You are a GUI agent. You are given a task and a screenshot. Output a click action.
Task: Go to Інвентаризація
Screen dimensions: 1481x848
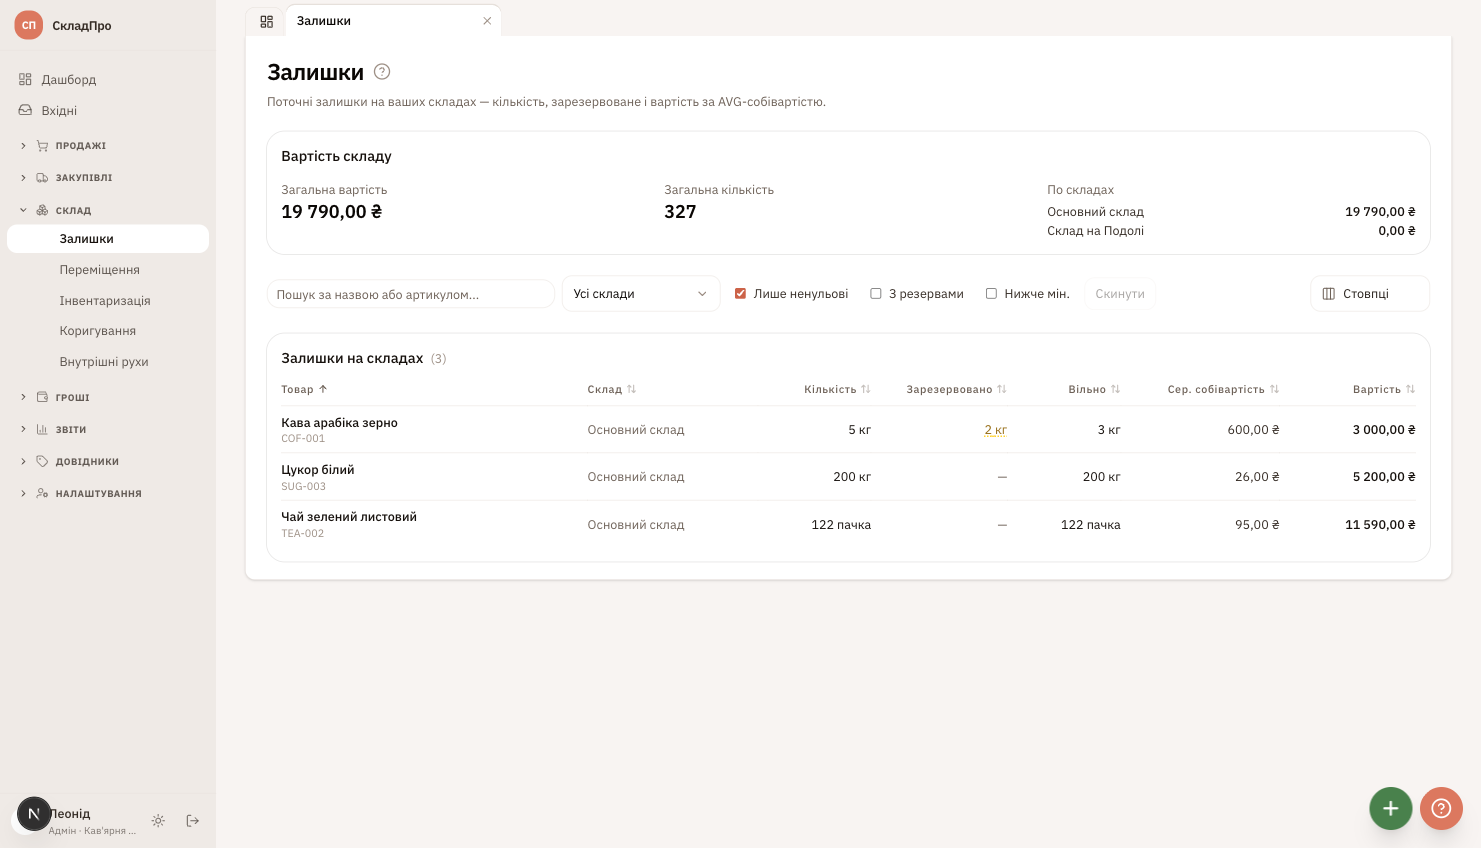coord(105,301)
